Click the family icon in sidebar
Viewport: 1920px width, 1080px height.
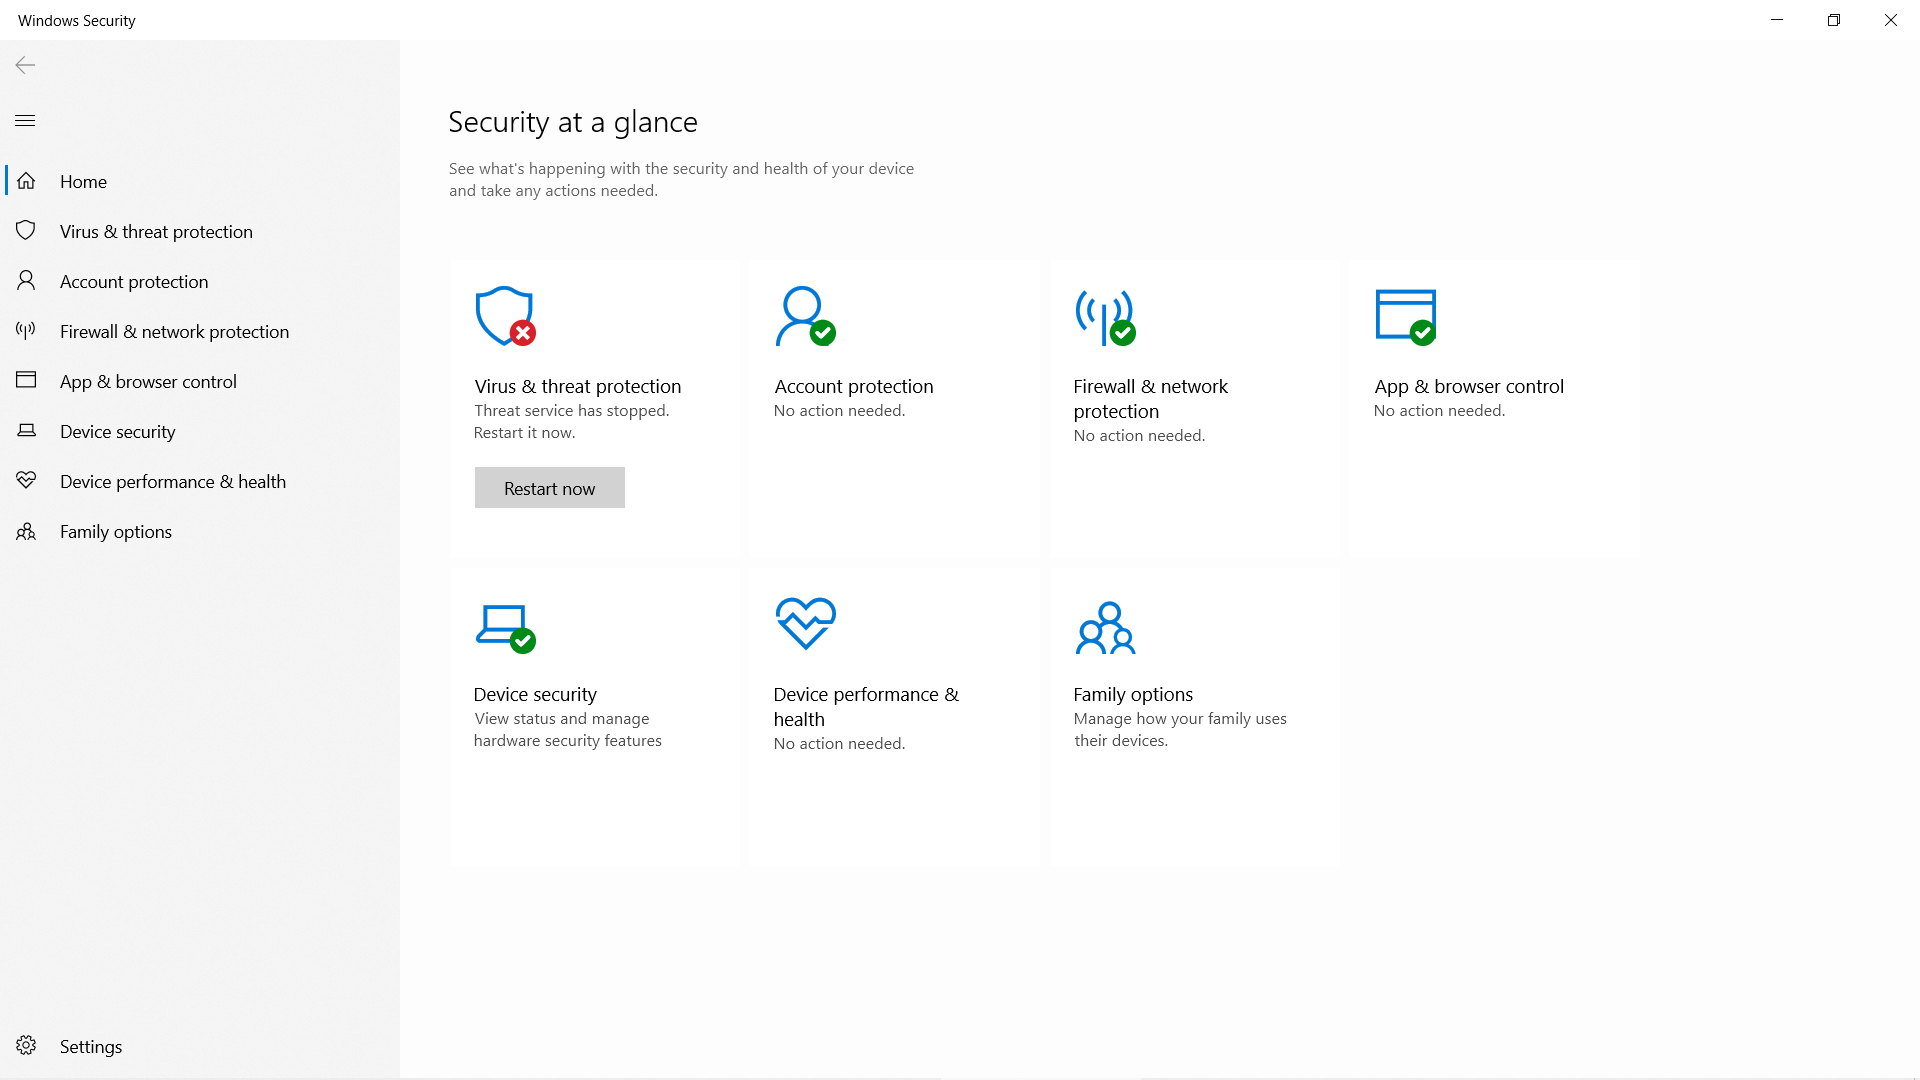point(26,531)
